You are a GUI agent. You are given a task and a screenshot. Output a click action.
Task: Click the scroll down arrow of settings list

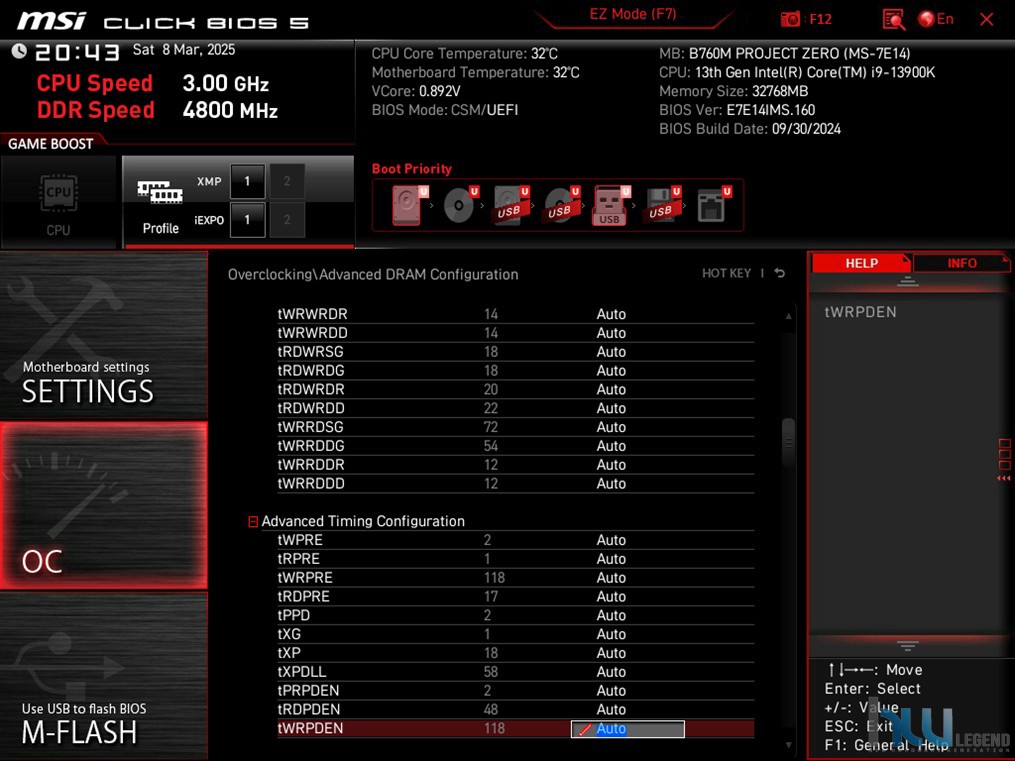pos(788,745)
